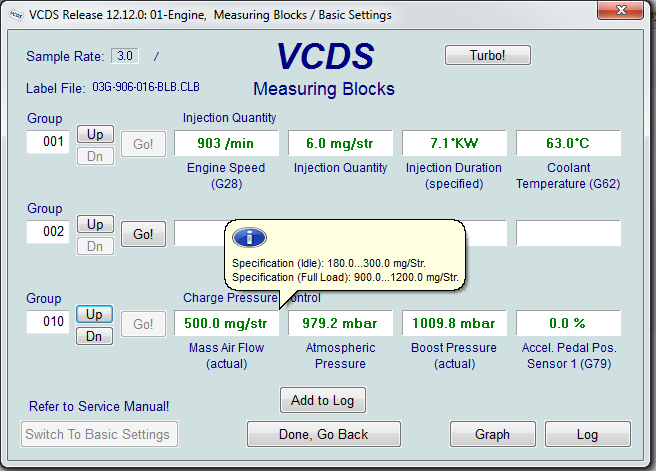Click the label file name 03G-906-016-BLB.CLB

[x=146, y=87]
